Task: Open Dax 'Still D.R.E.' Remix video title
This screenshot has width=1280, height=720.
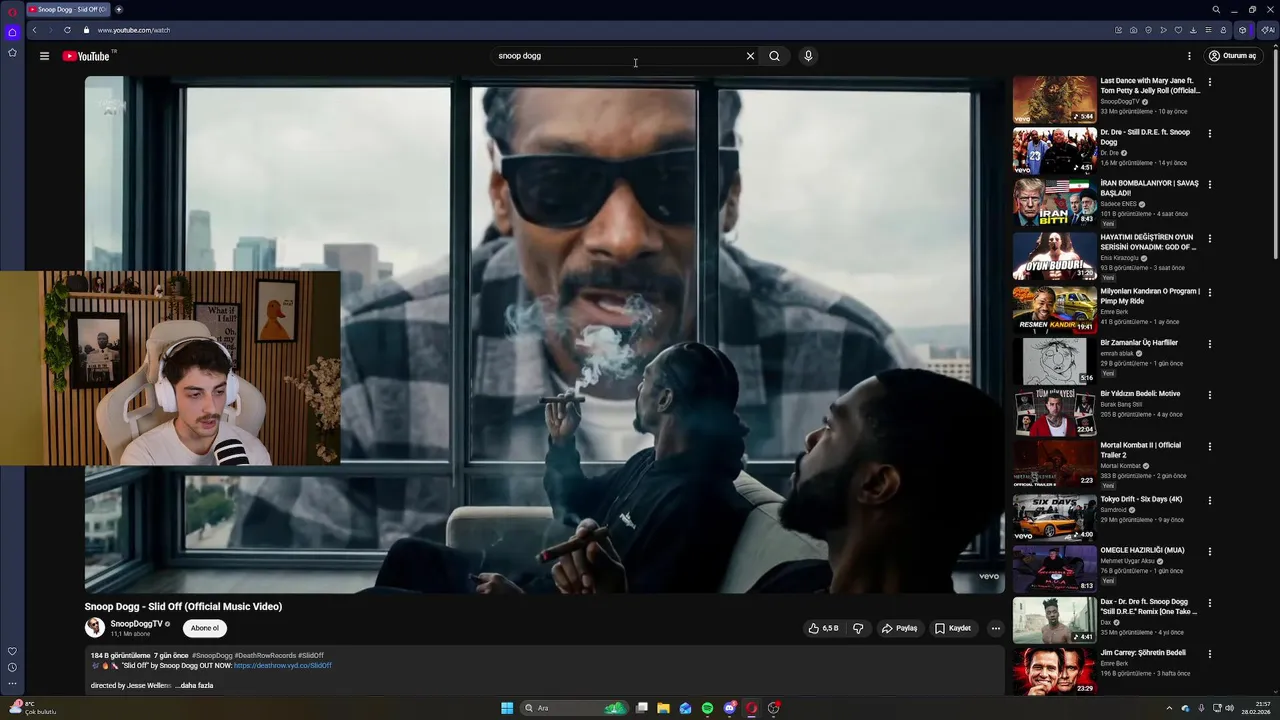Action: (1149, 607)
